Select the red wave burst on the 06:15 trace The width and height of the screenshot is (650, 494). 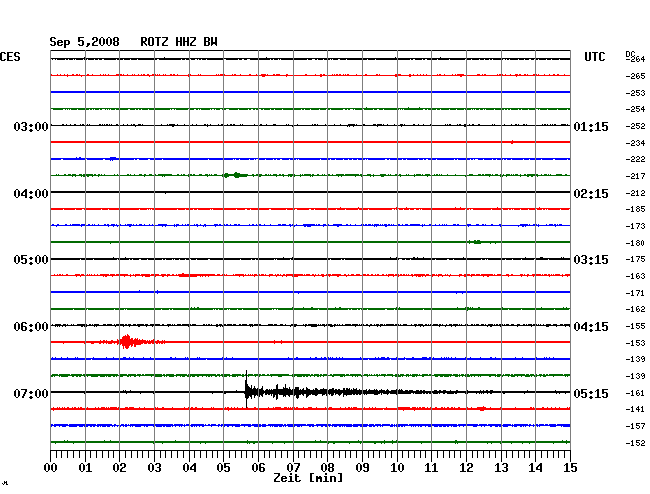pyautogui.click(x=126, y=342)
